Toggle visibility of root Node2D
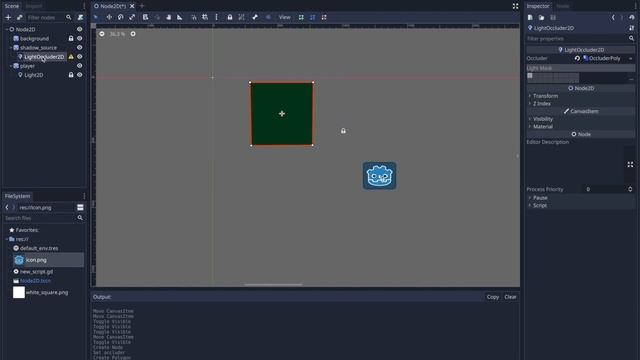 coord(80,29)
